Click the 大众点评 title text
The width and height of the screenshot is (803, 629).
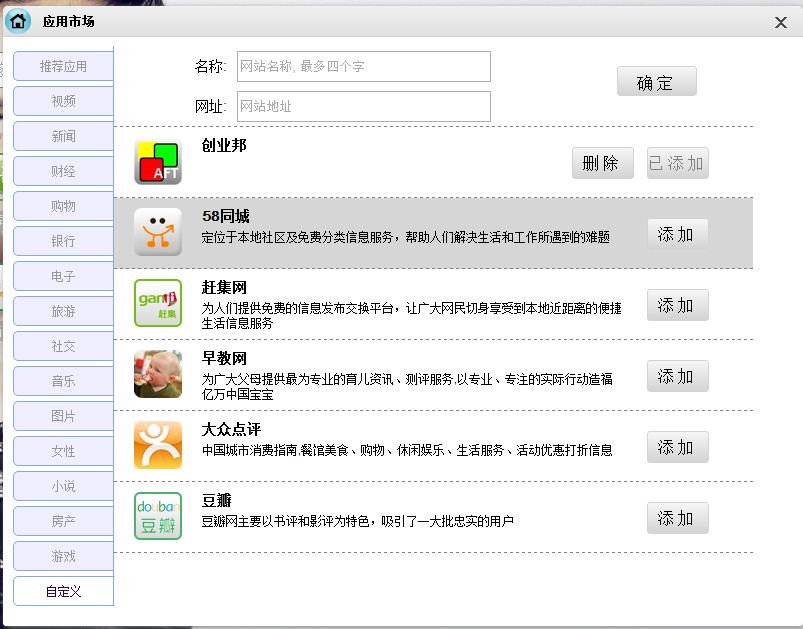click(x=231, y=429)
